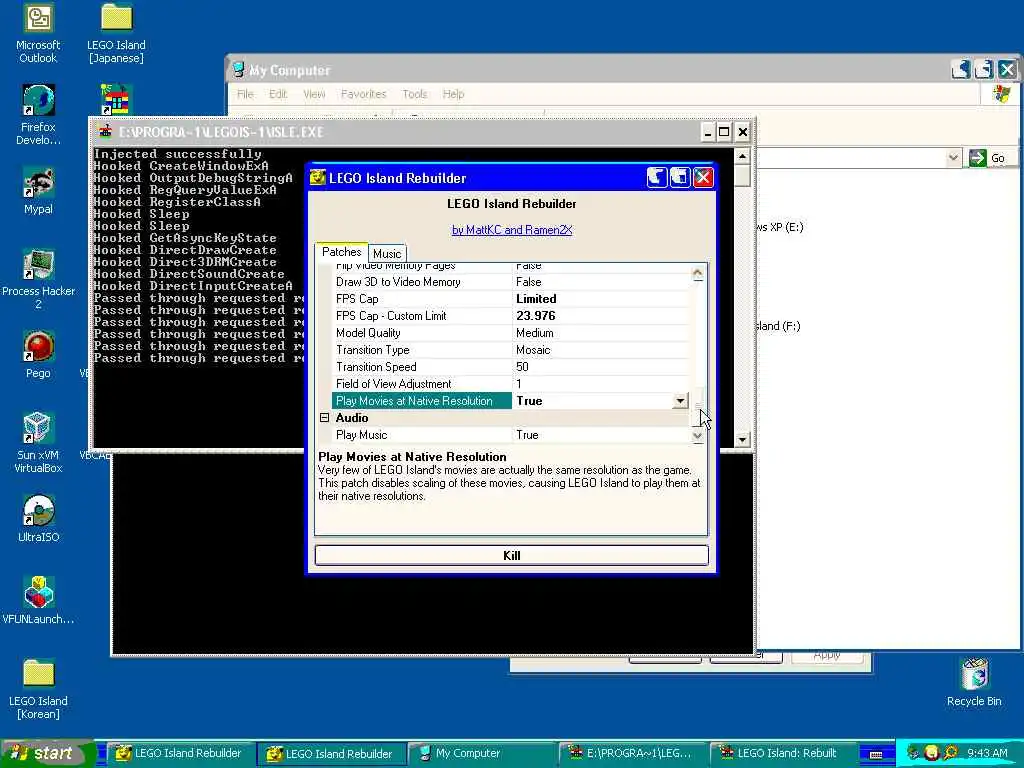Click the Go arrow icon in My Computer
Image resolution: width=1024 pixels, height=768 pixels.
[x=978, y=157]
